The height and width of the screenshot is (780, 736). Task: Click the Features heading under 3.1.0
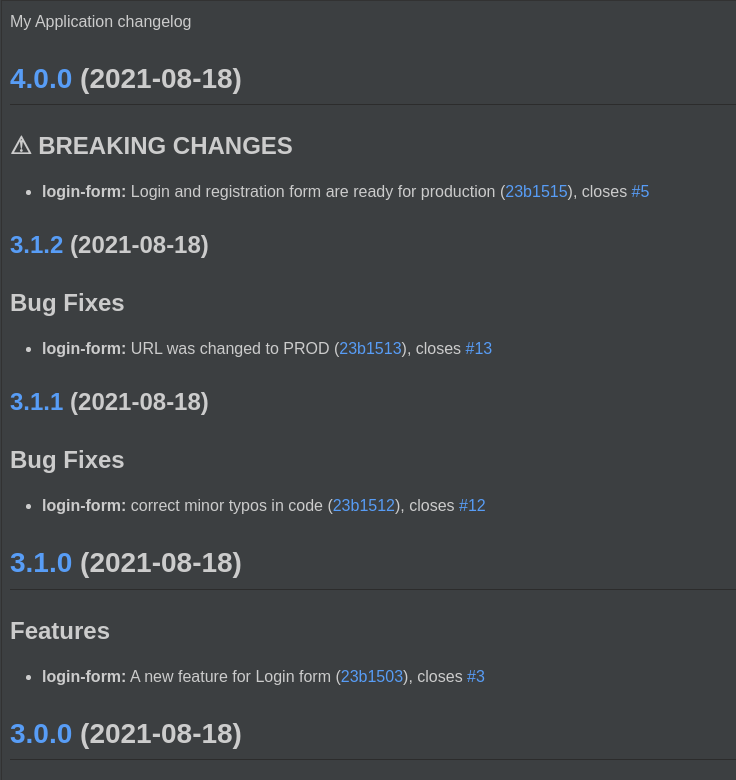pyautogui.click(x=60, y=631)
